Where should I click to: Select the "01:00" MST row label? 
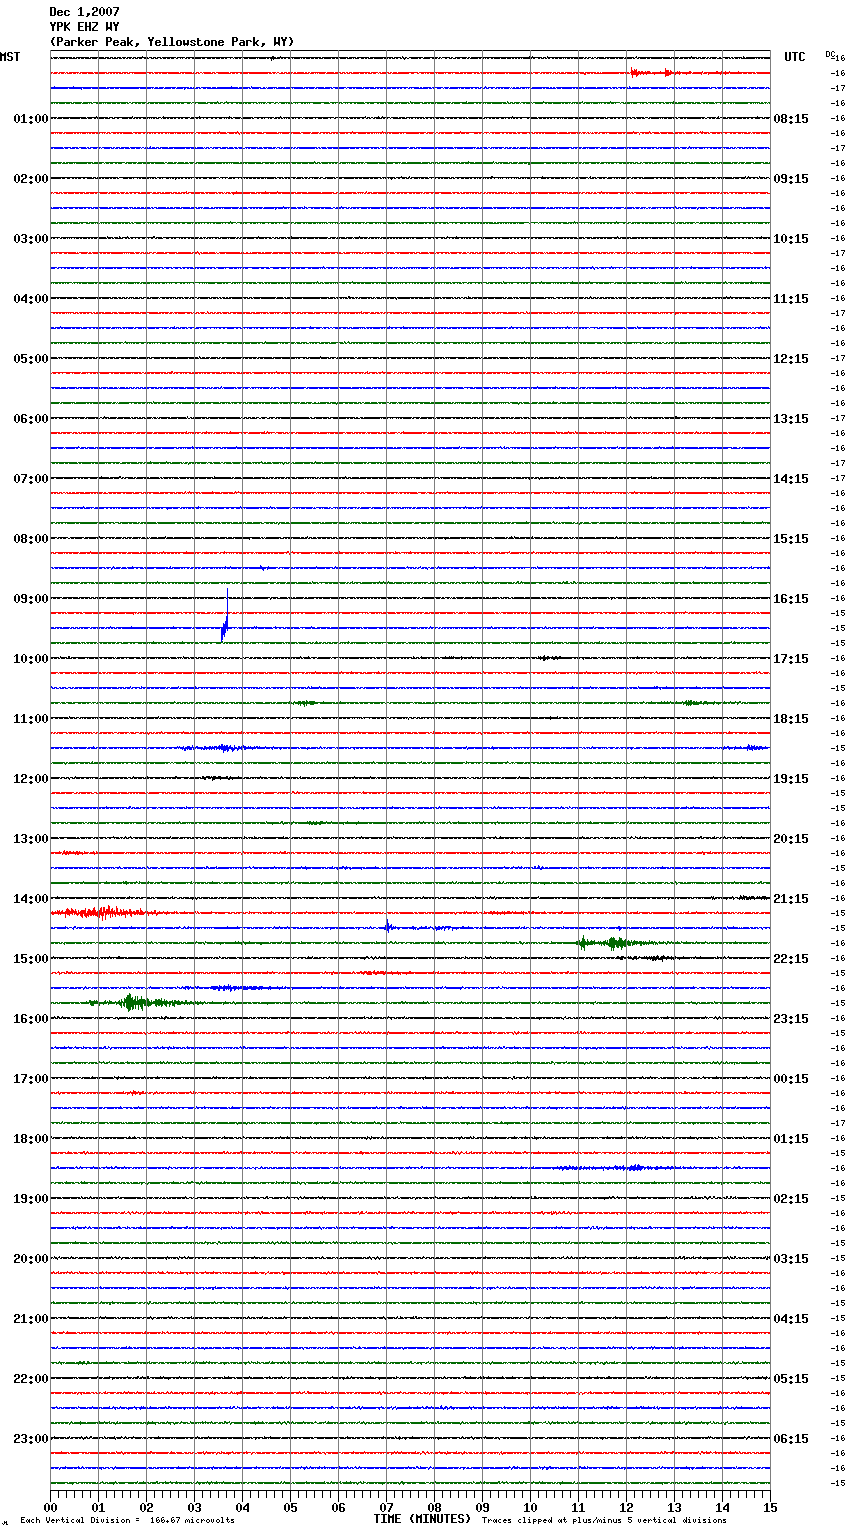(x=31, y=119)
